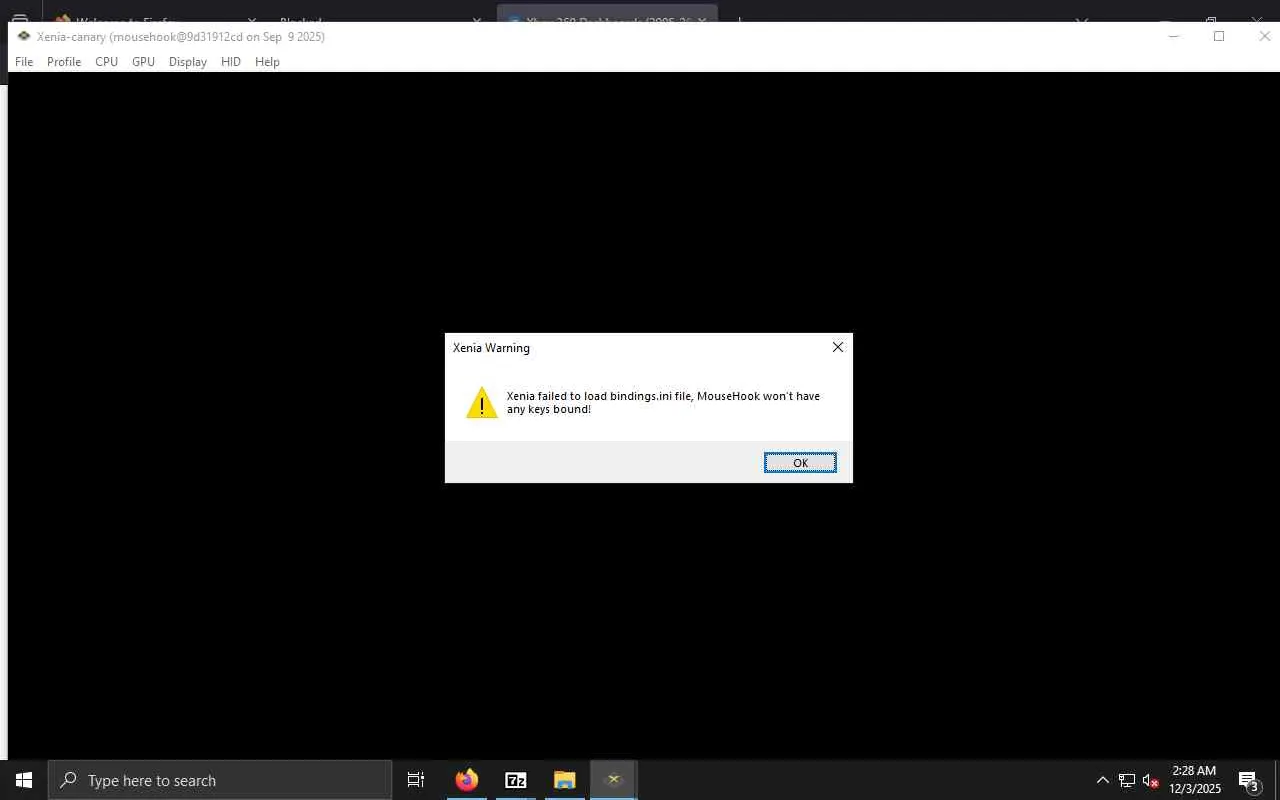Image resolution: width=1280 pixels, height=800 pixels.
Task: Click the yellow warning triangle icon
Action: coord(482,403)
